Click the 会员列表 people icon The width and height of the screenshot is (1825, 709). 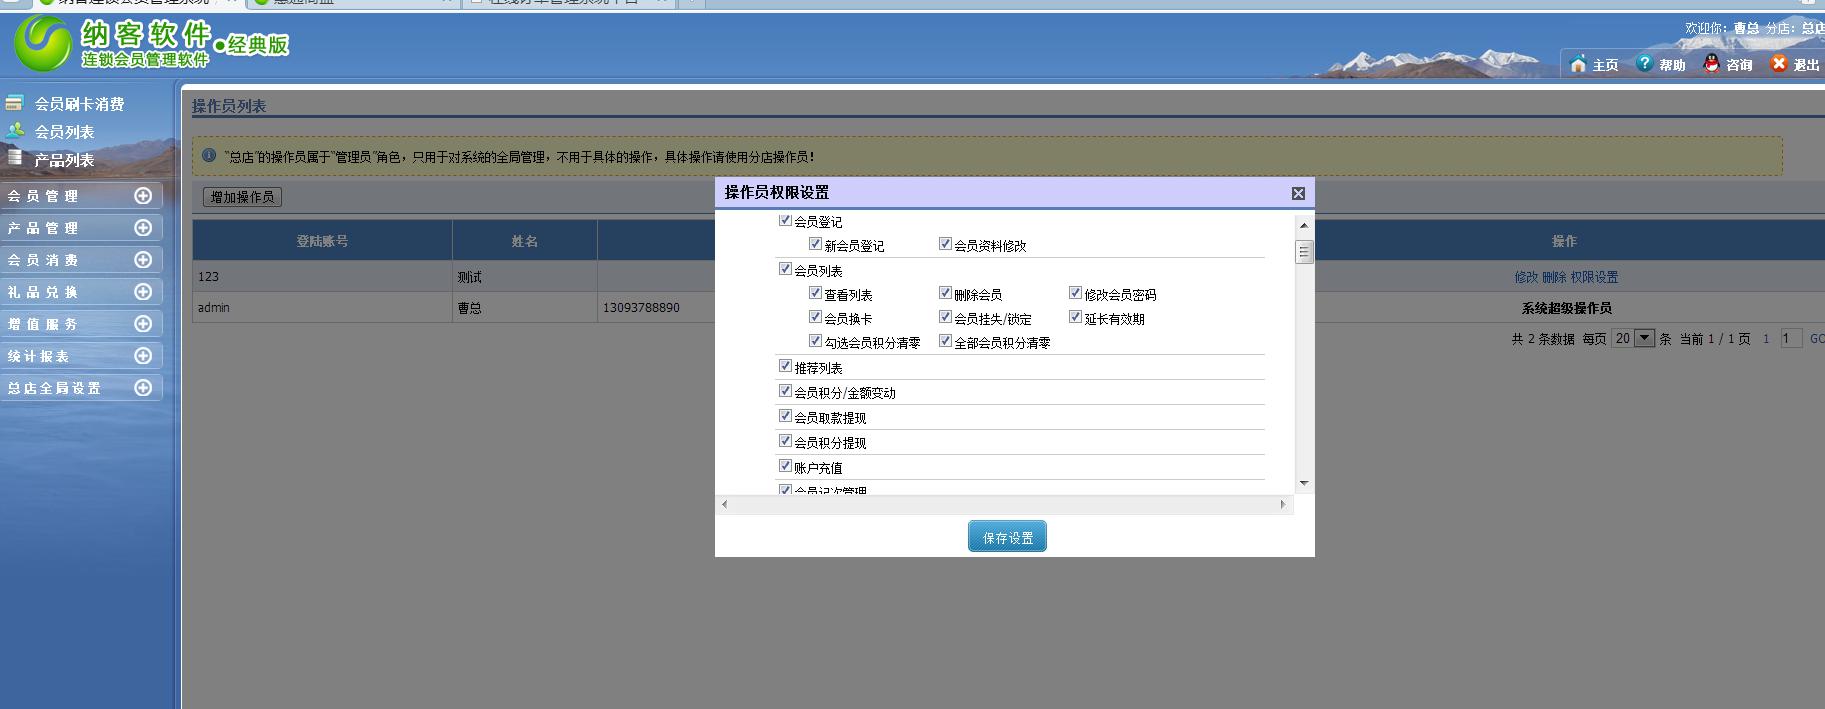(14, 131)
